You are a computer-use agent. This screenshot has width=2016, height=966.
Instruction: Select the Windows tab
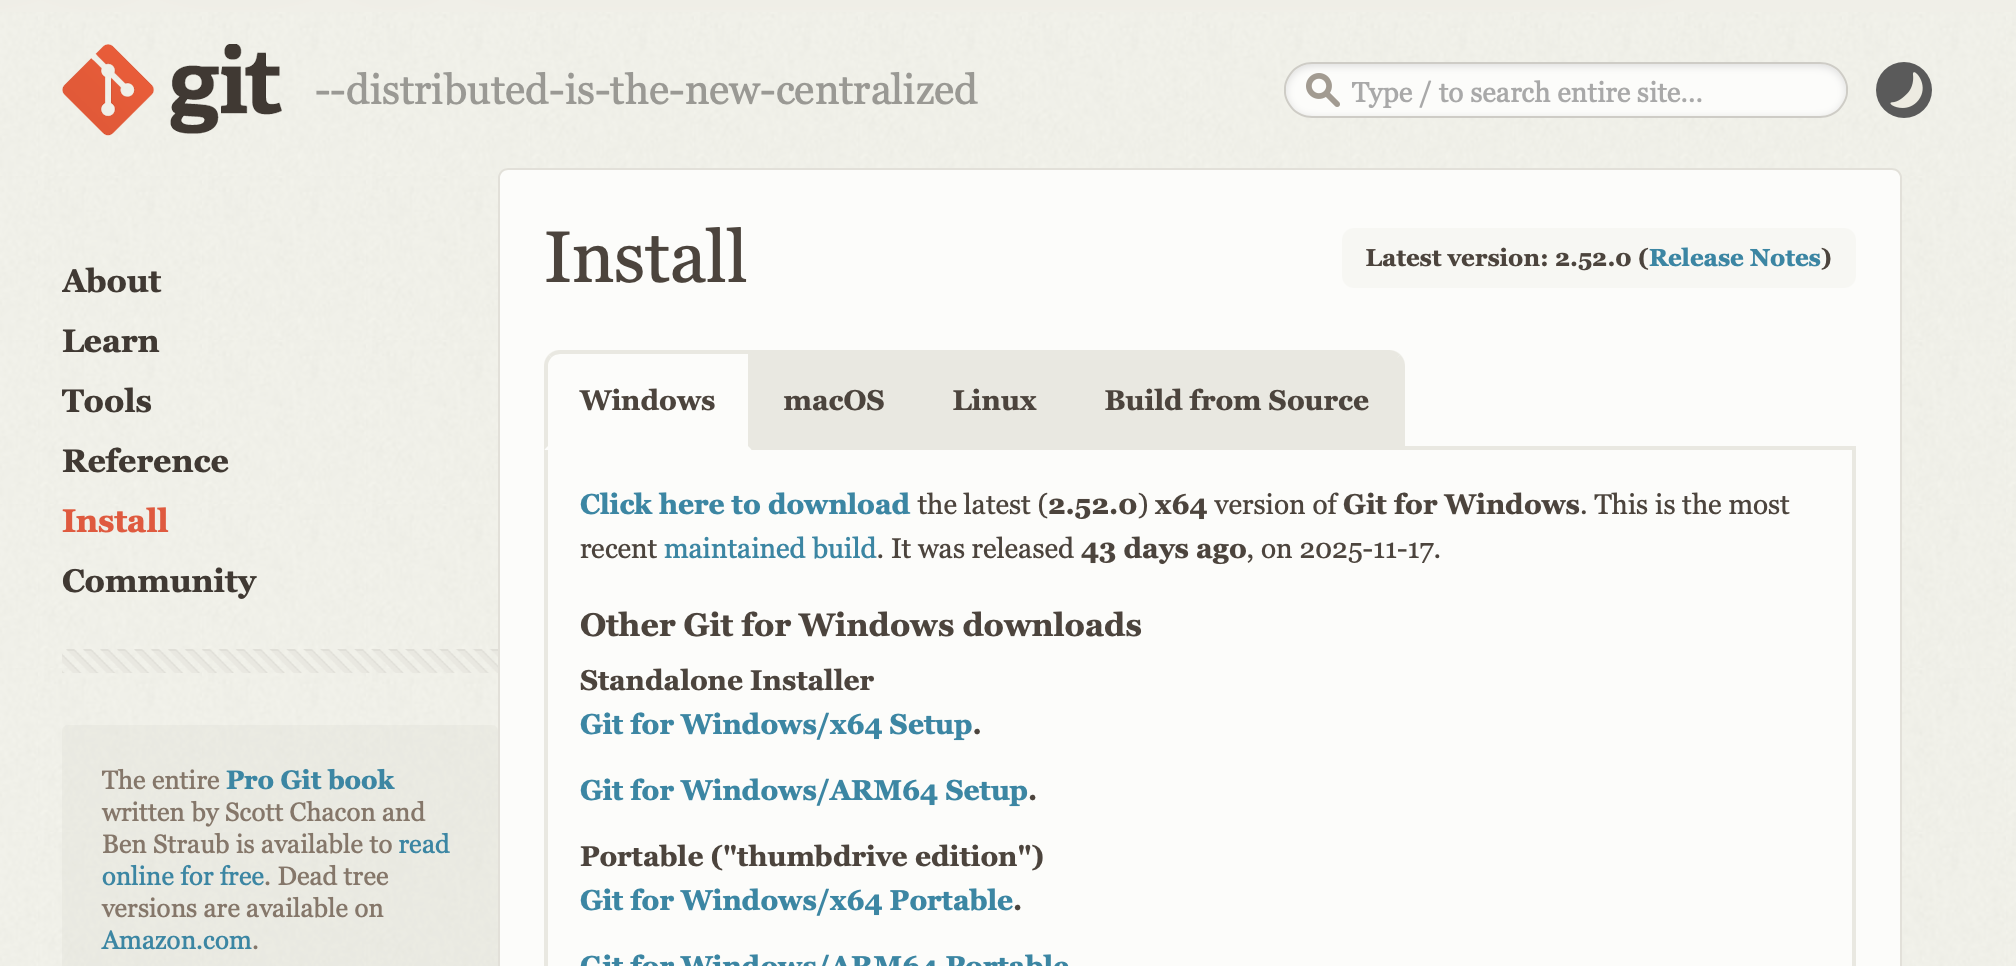point(647,400)
